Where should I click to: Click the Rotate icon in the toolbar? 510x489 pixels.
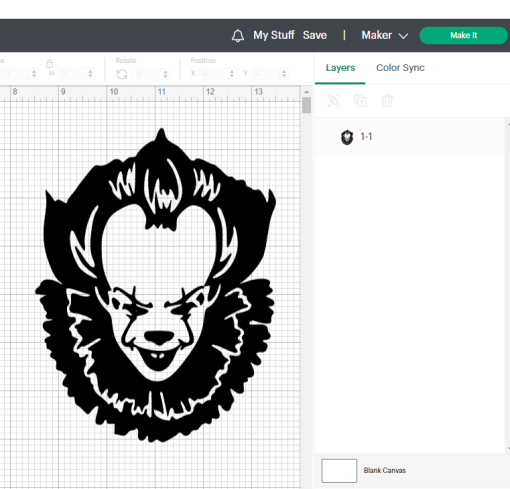click(x=122, y=74)
